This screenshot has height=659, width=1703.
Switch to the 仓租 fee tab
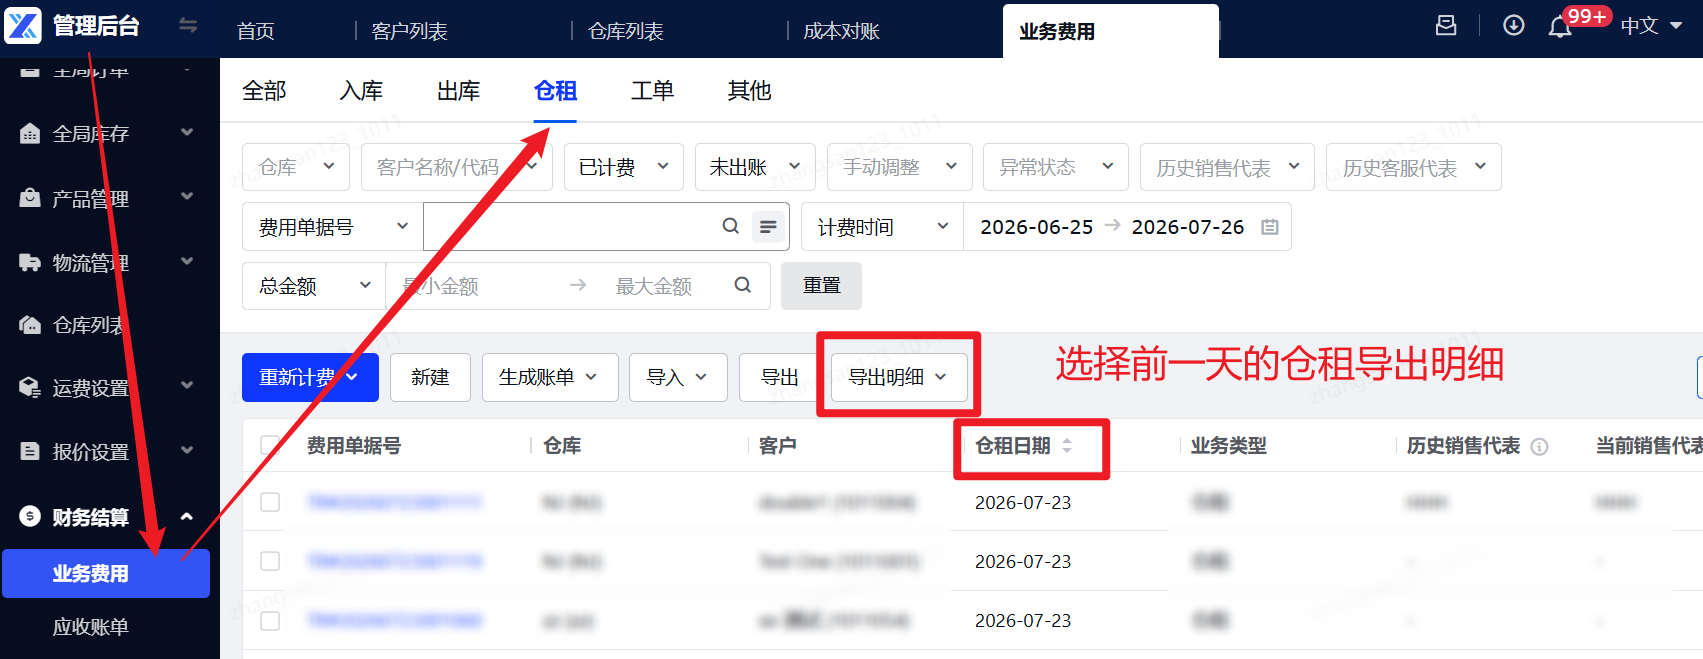(555, 91)
